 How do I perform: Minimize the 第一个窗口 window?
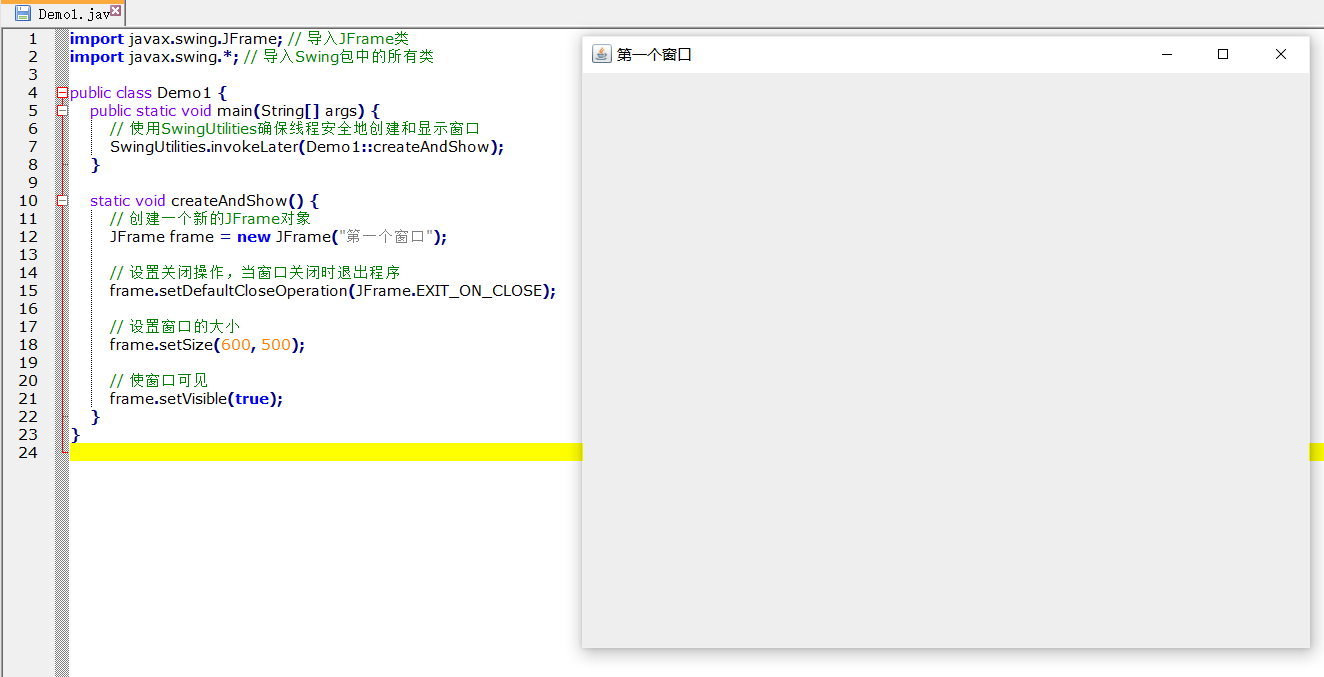[1166, 55]
